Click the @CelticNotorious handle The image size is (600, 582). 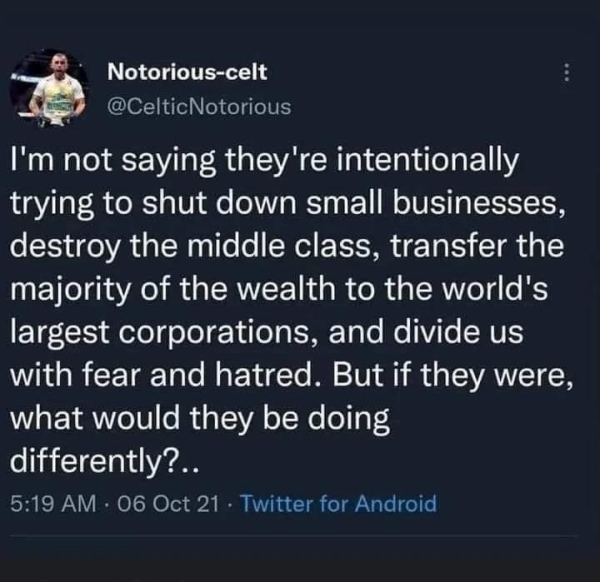click(198, 106)
